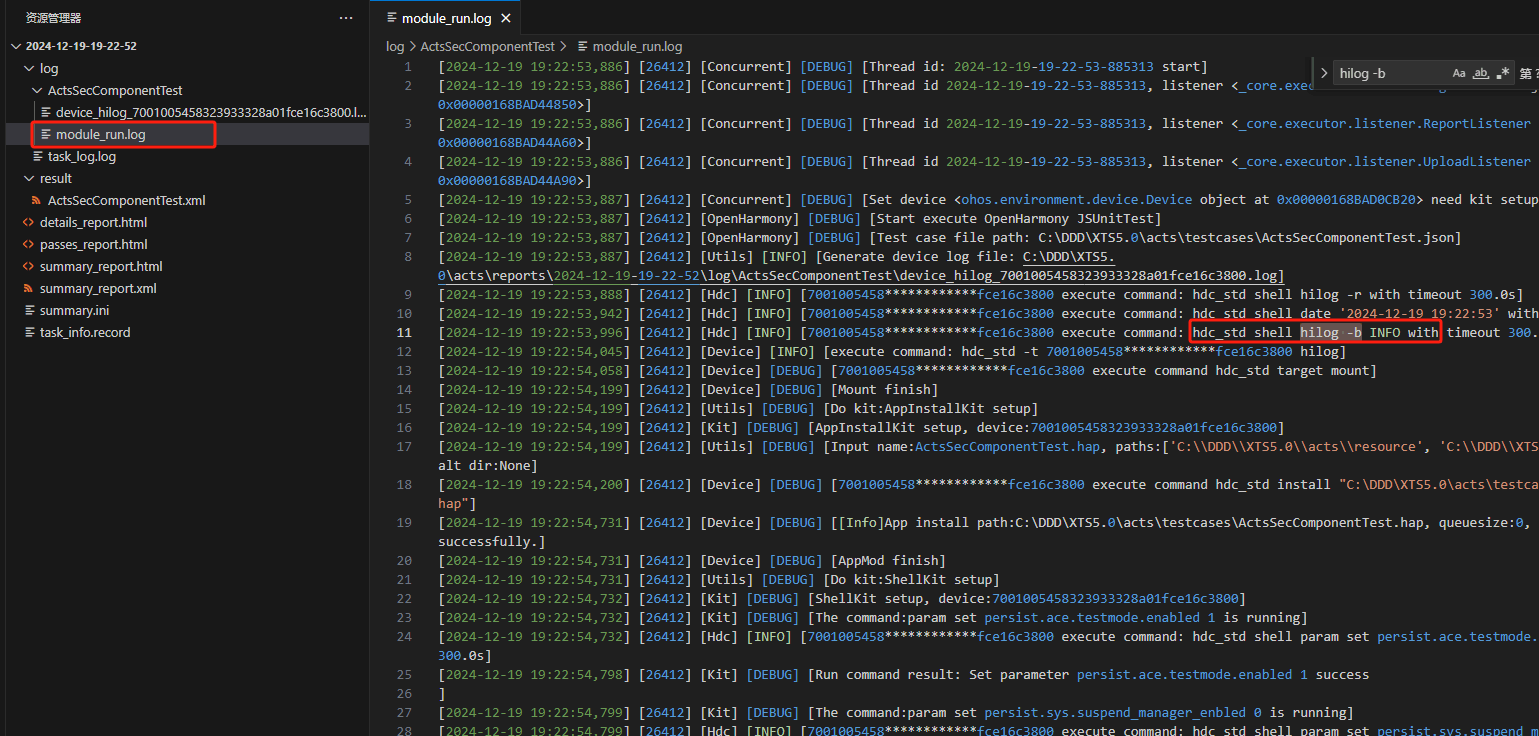Image resolution: width=1539 pixels, height=736 pixels.
Task: Click the details_report.html file icon
Action: point(28,222)
